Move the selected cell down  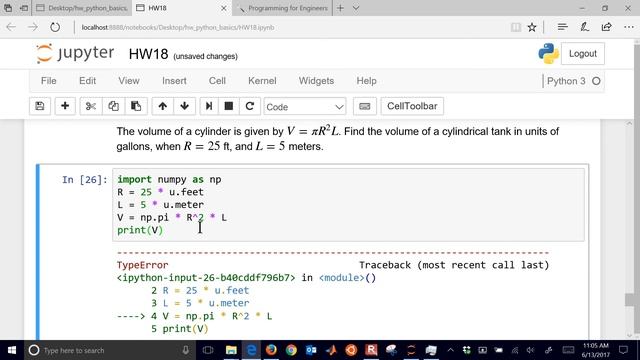(184, 106)
